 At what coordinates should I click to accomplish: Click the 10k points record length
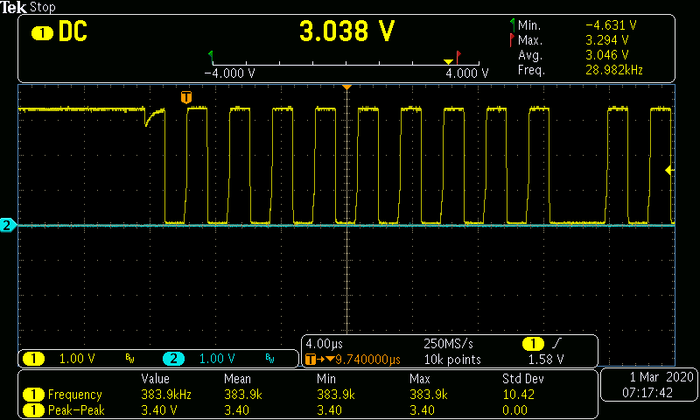pyautogui.click(x=452, y=360)
